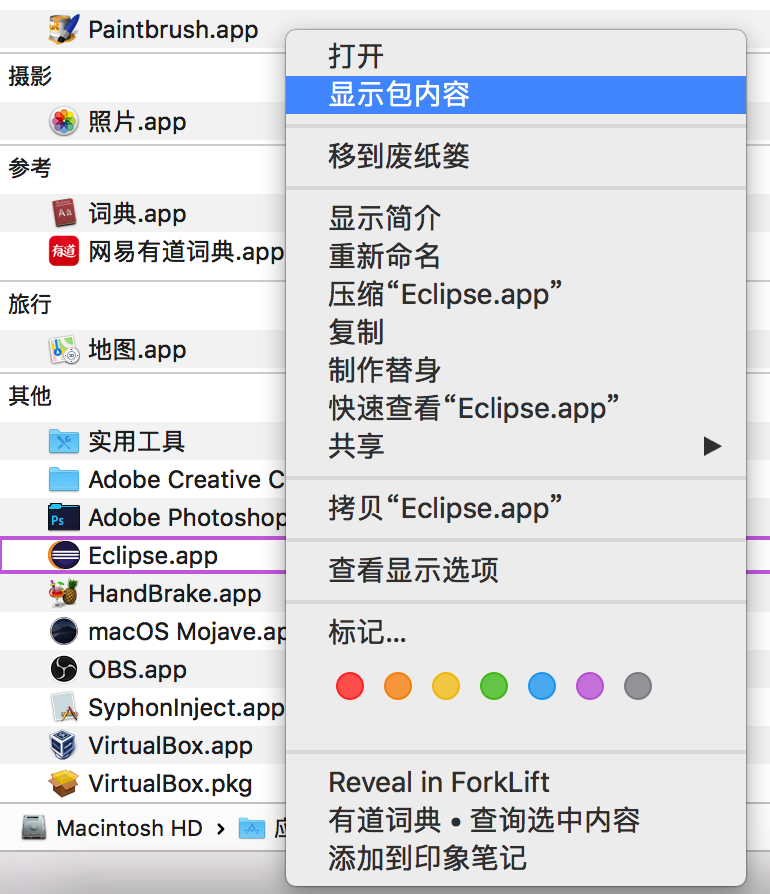The width and height of the screenshot is (770, 894).
Task: Click Macintosh HD in the path bar
Action: tap(129, 828)
